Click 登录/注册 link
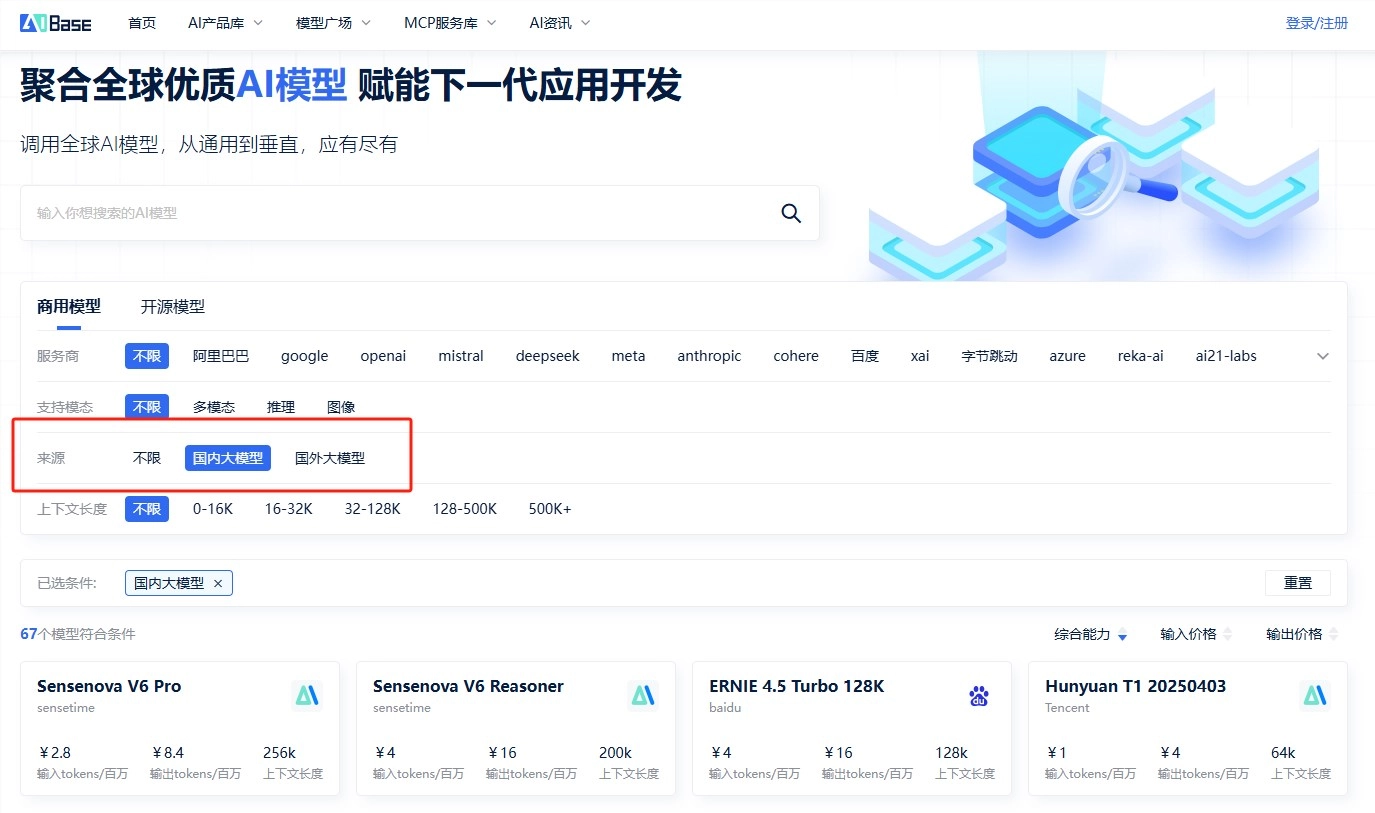This screenshot has width=1375, height=813. point(1316,23)
